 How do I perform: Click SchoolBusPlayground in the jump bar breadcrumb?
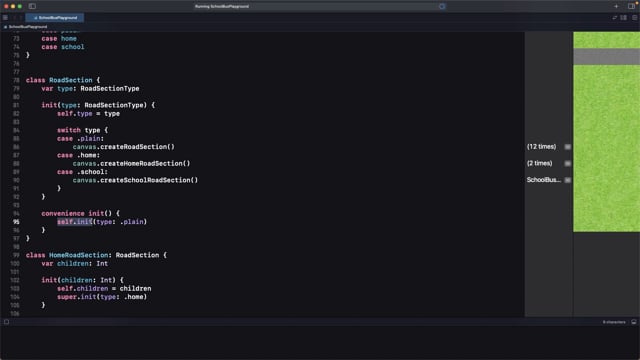click(x=28, y=27)
